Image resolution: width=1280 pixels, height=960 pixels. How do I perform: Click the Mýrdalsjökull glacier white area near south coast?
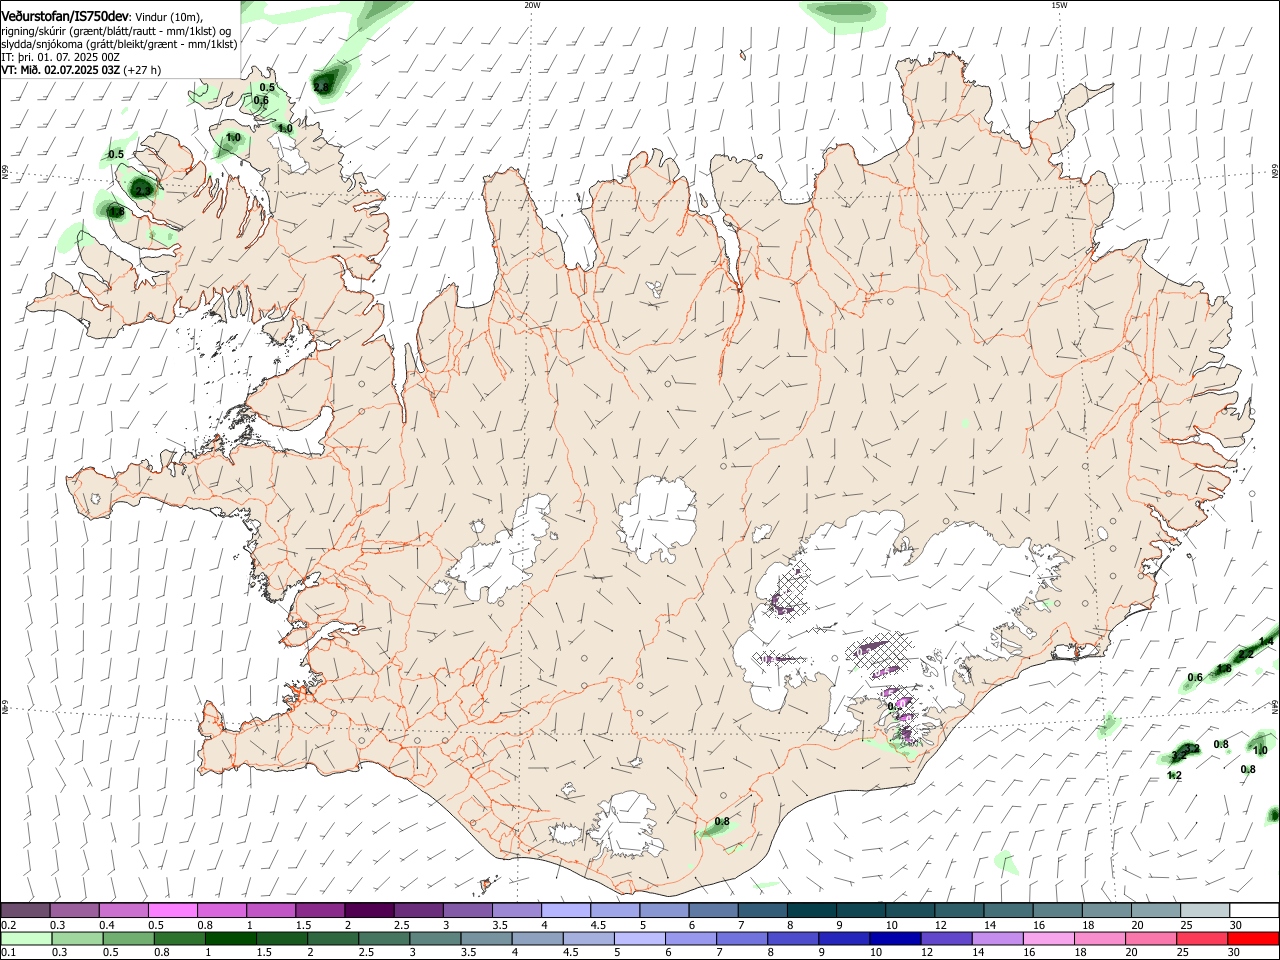tap(628, 825)
